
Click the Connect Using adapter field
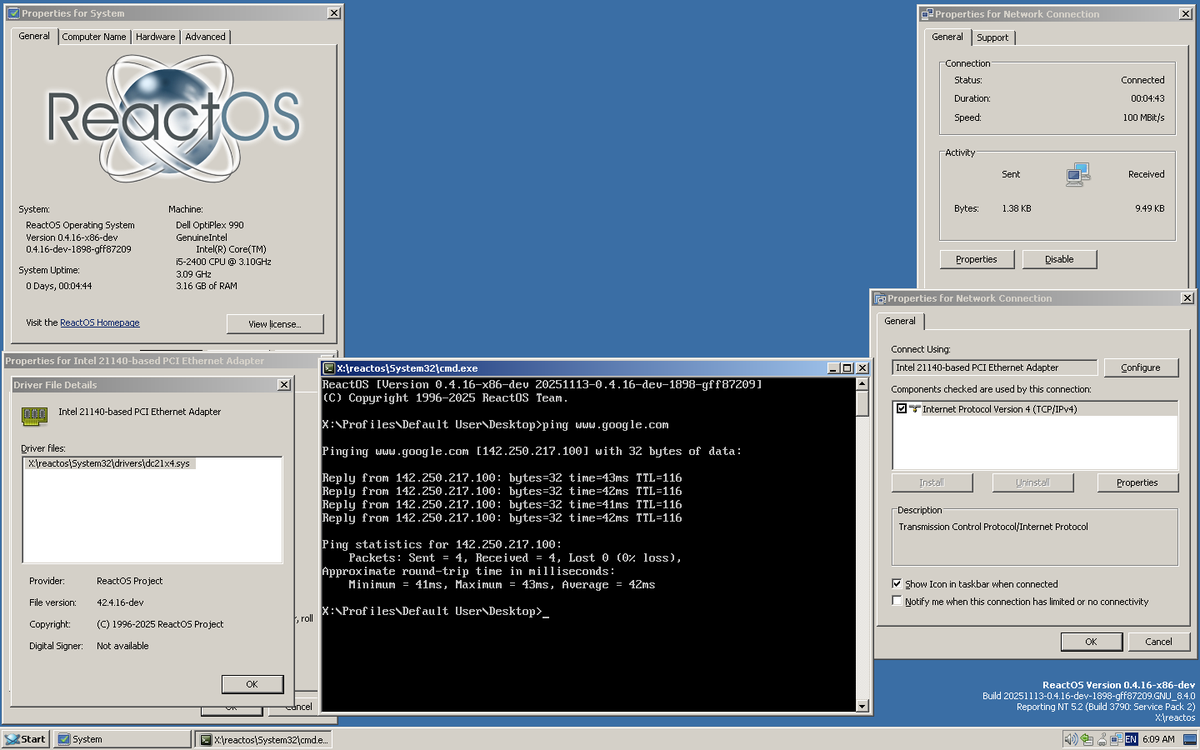(x=994, y=367)
